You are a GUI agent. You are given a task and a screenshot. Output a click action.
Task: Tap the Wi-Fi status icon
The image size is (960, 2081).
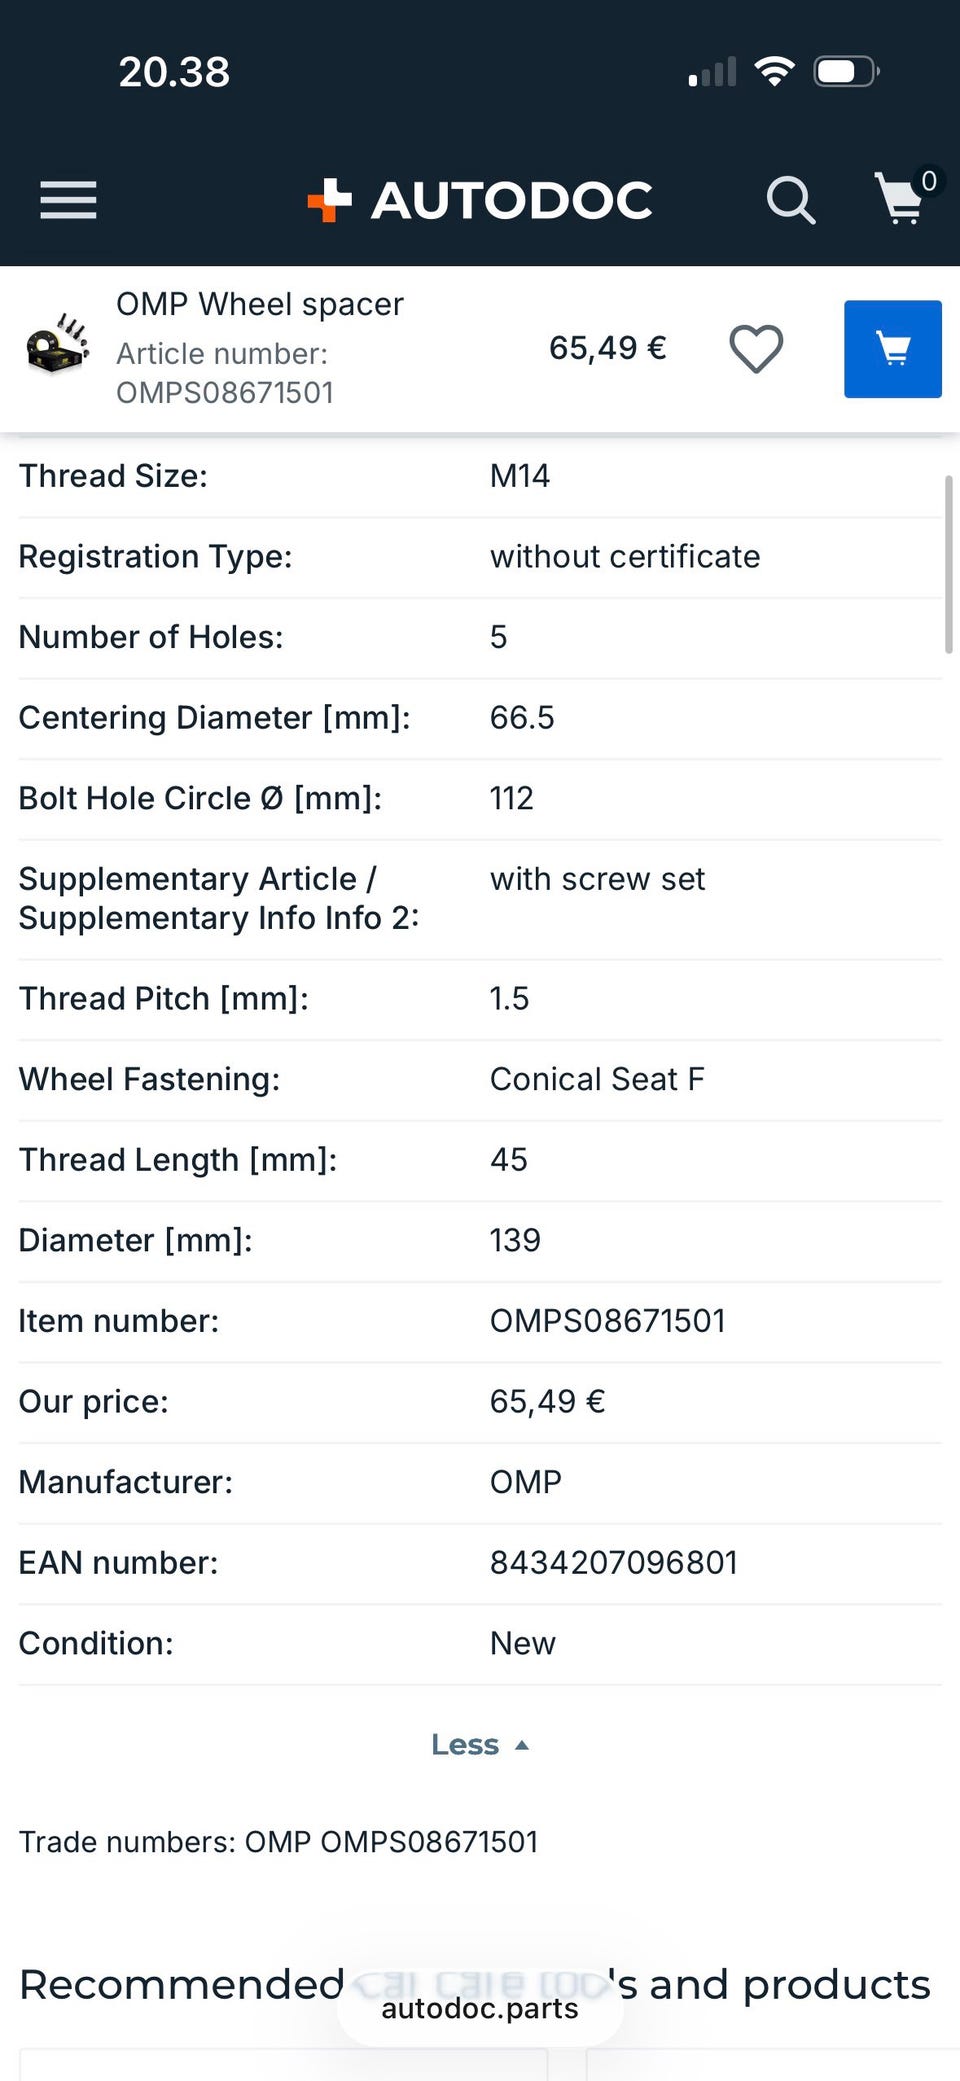point(774,71)
